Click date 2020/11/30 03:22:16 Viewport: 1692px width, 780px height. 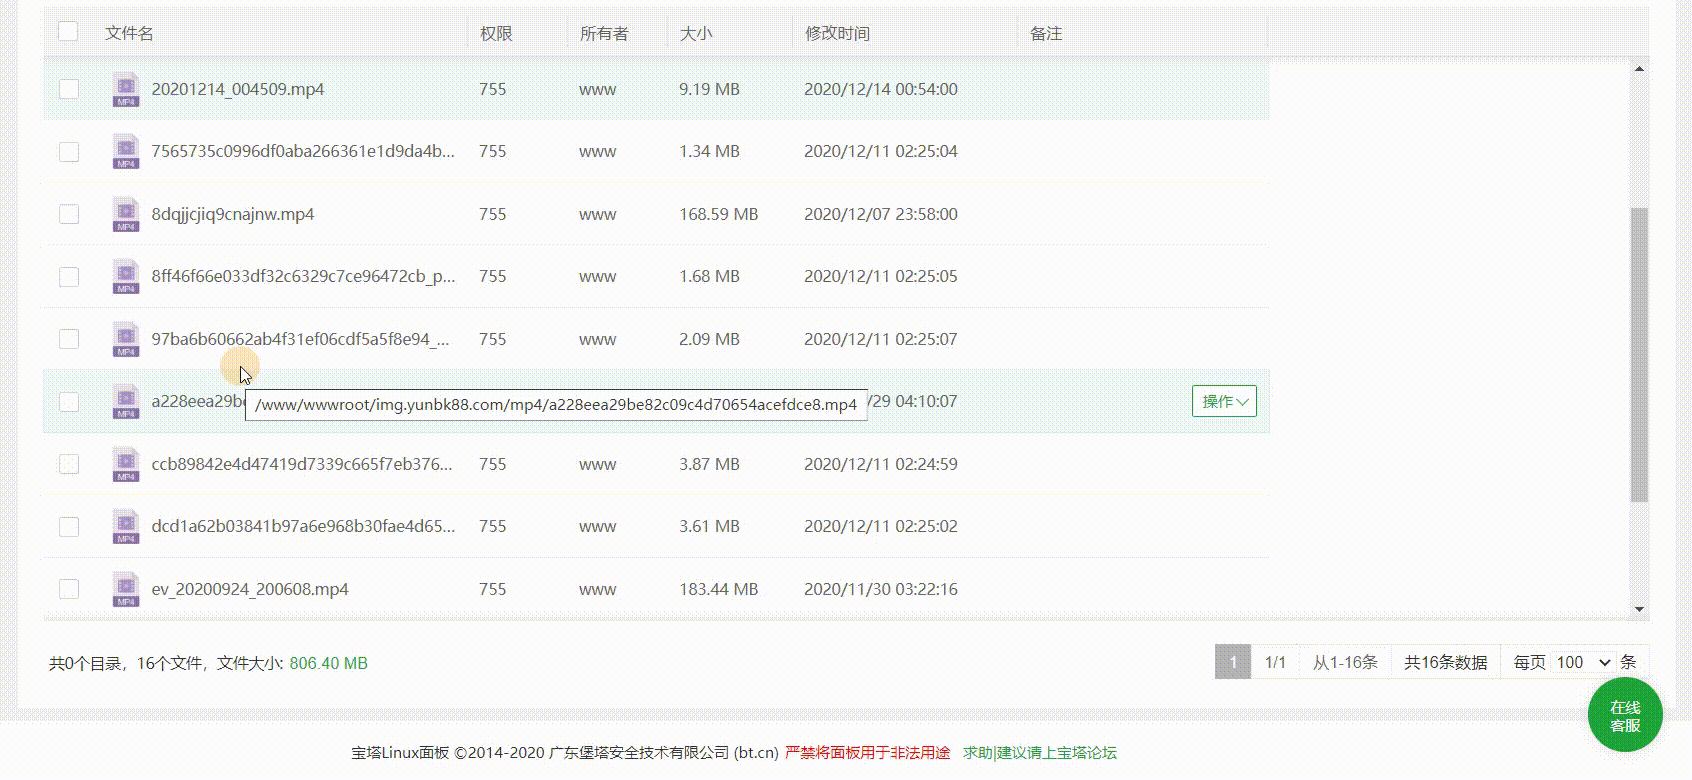881,589
